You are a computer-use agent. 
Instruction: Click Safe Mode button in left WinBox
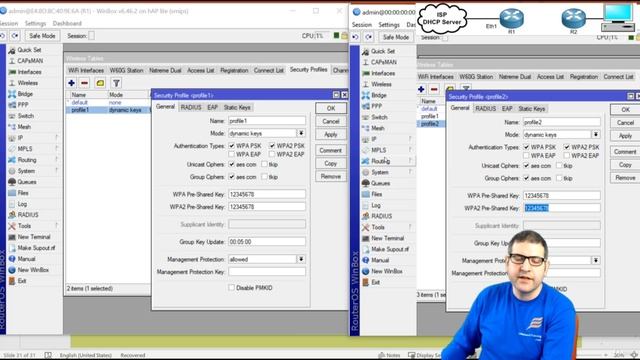[42, 36]
